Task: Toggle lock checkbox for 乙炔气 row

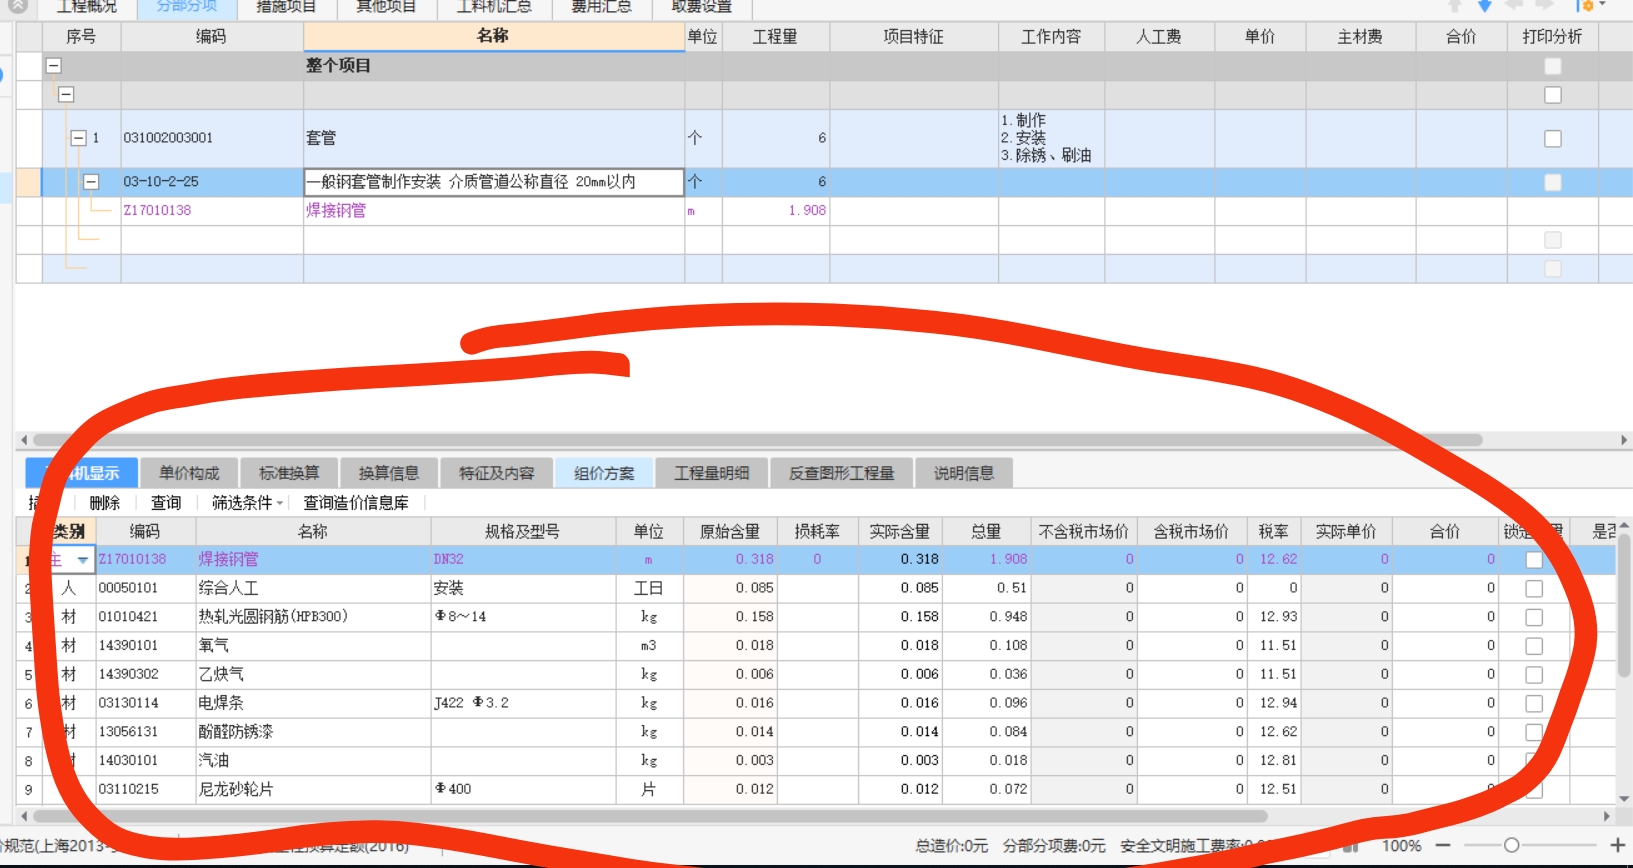Action: coord(1534,675)
